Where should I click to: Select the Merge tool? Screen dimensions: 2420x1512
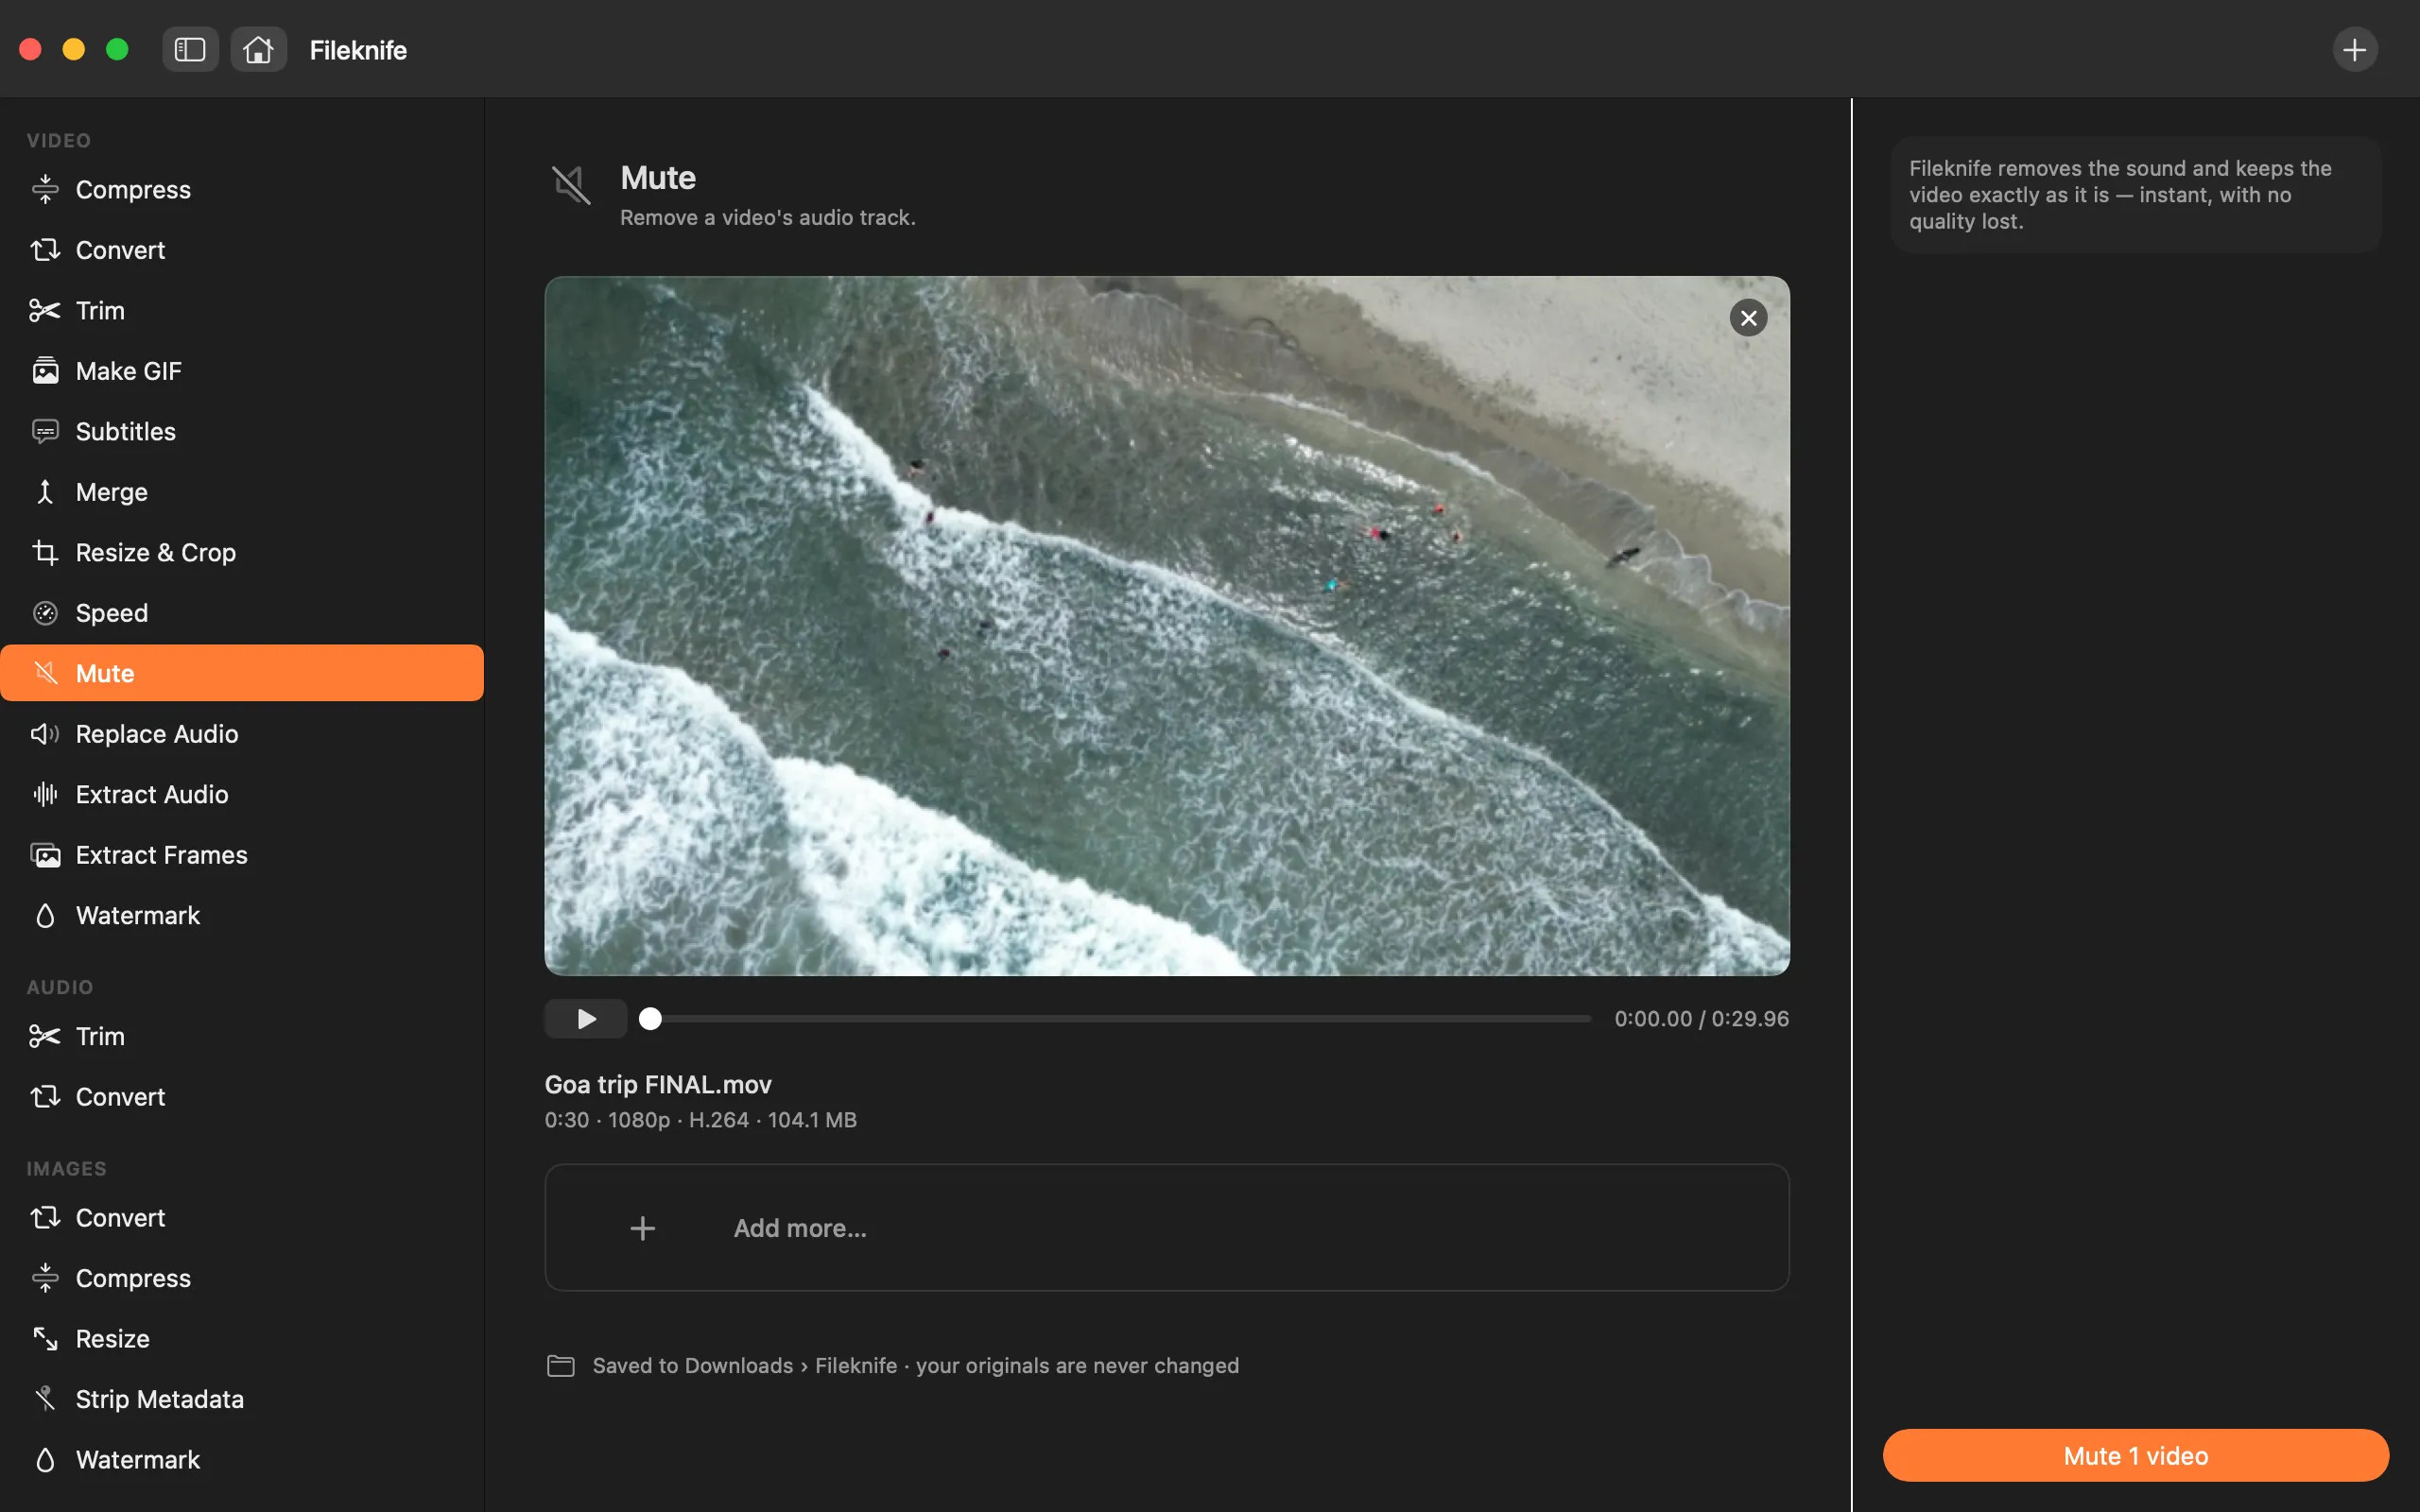coord(242,492)
